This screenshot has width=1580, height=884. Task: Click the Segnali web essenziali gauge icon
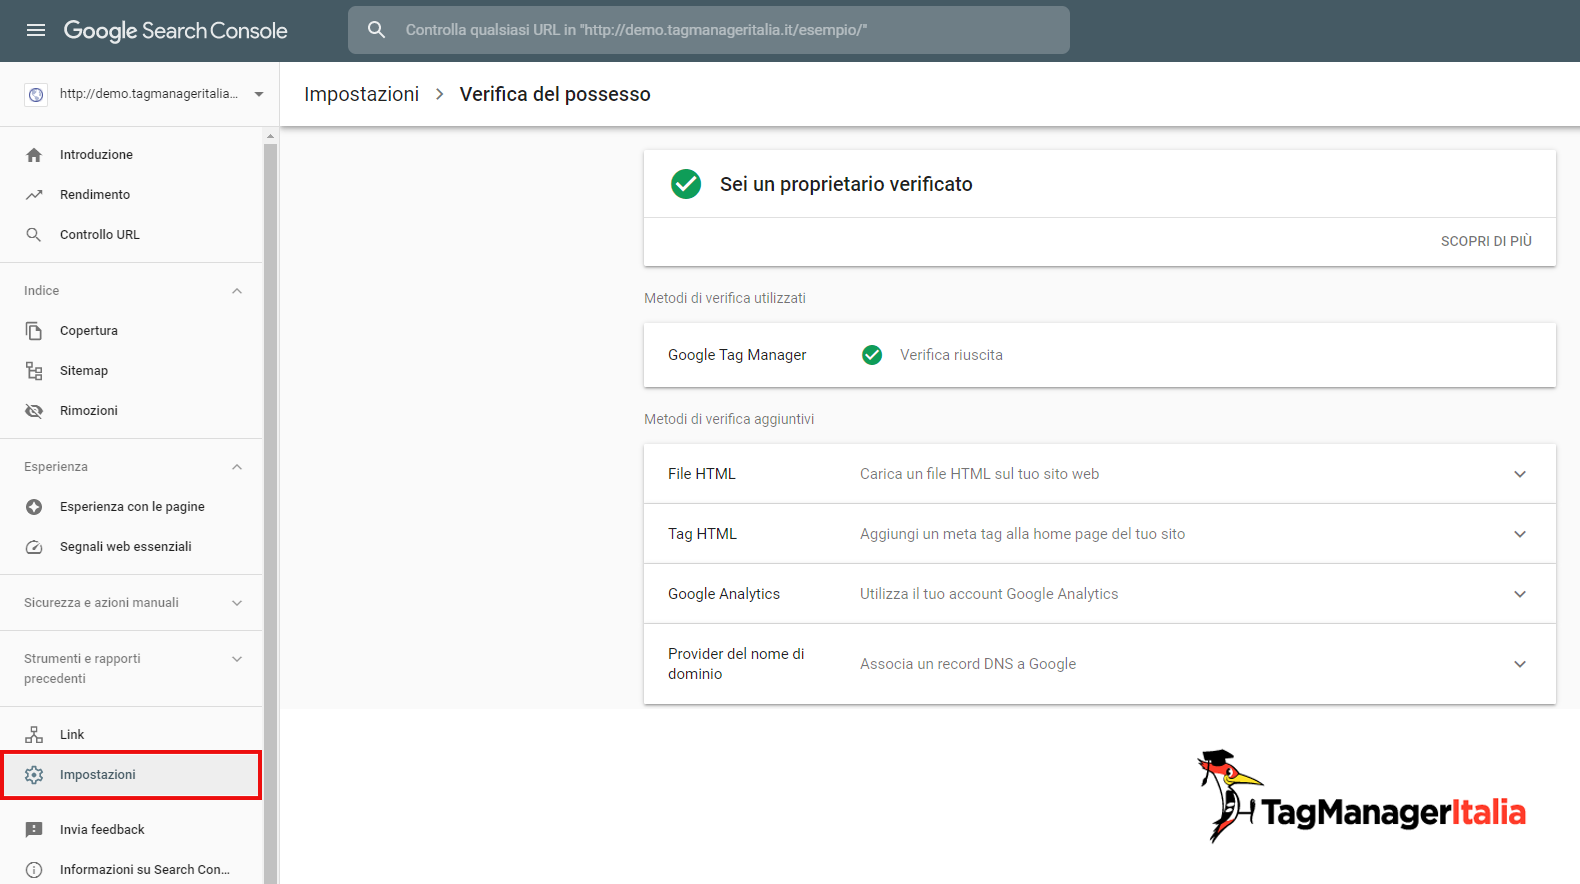tap(34, 547)
